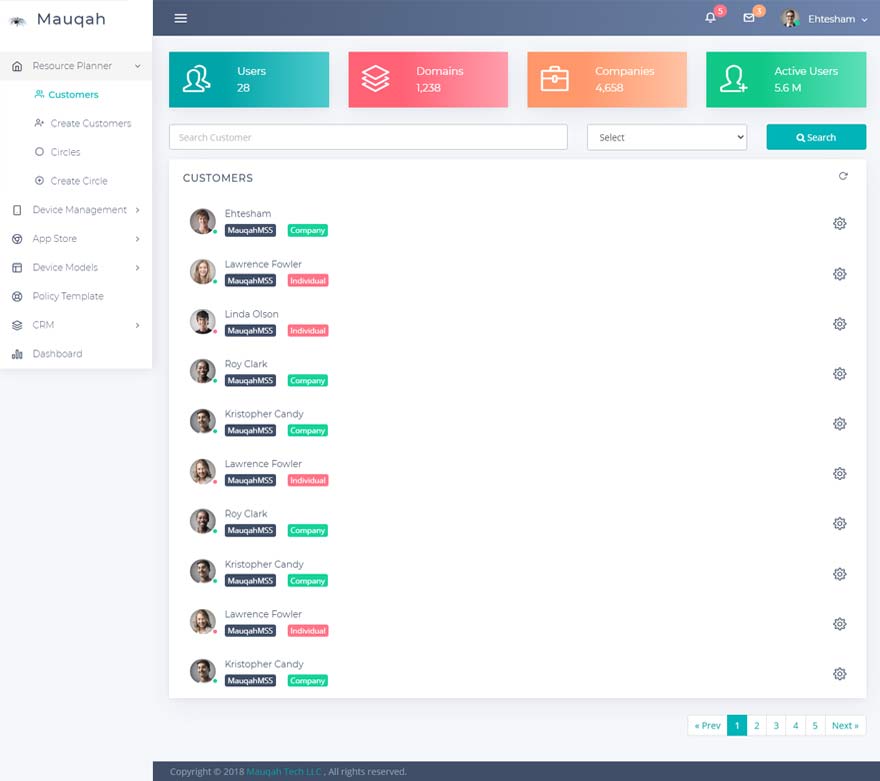The image size is (880, 781).
Task: Refresh the Customers list
Action: tap(843, 176)
